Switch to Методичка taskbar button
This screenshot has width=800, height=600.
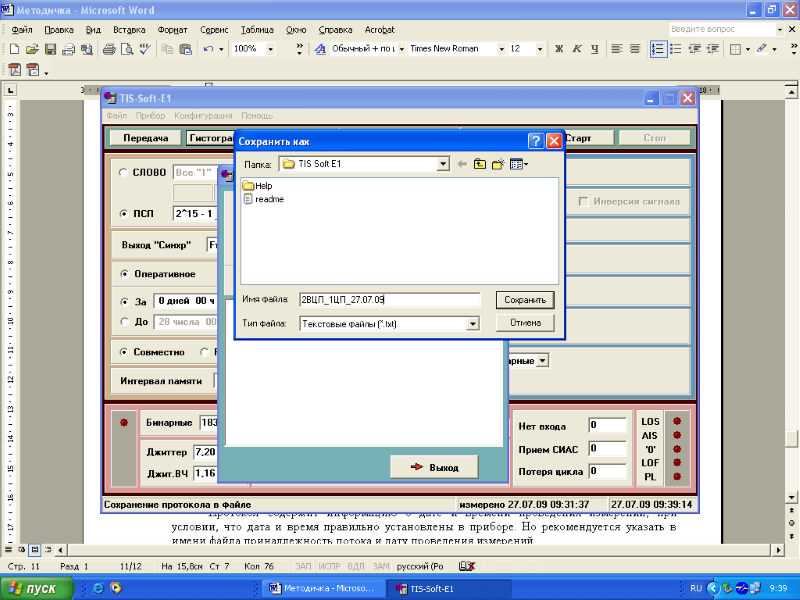[x=323, y=588]
